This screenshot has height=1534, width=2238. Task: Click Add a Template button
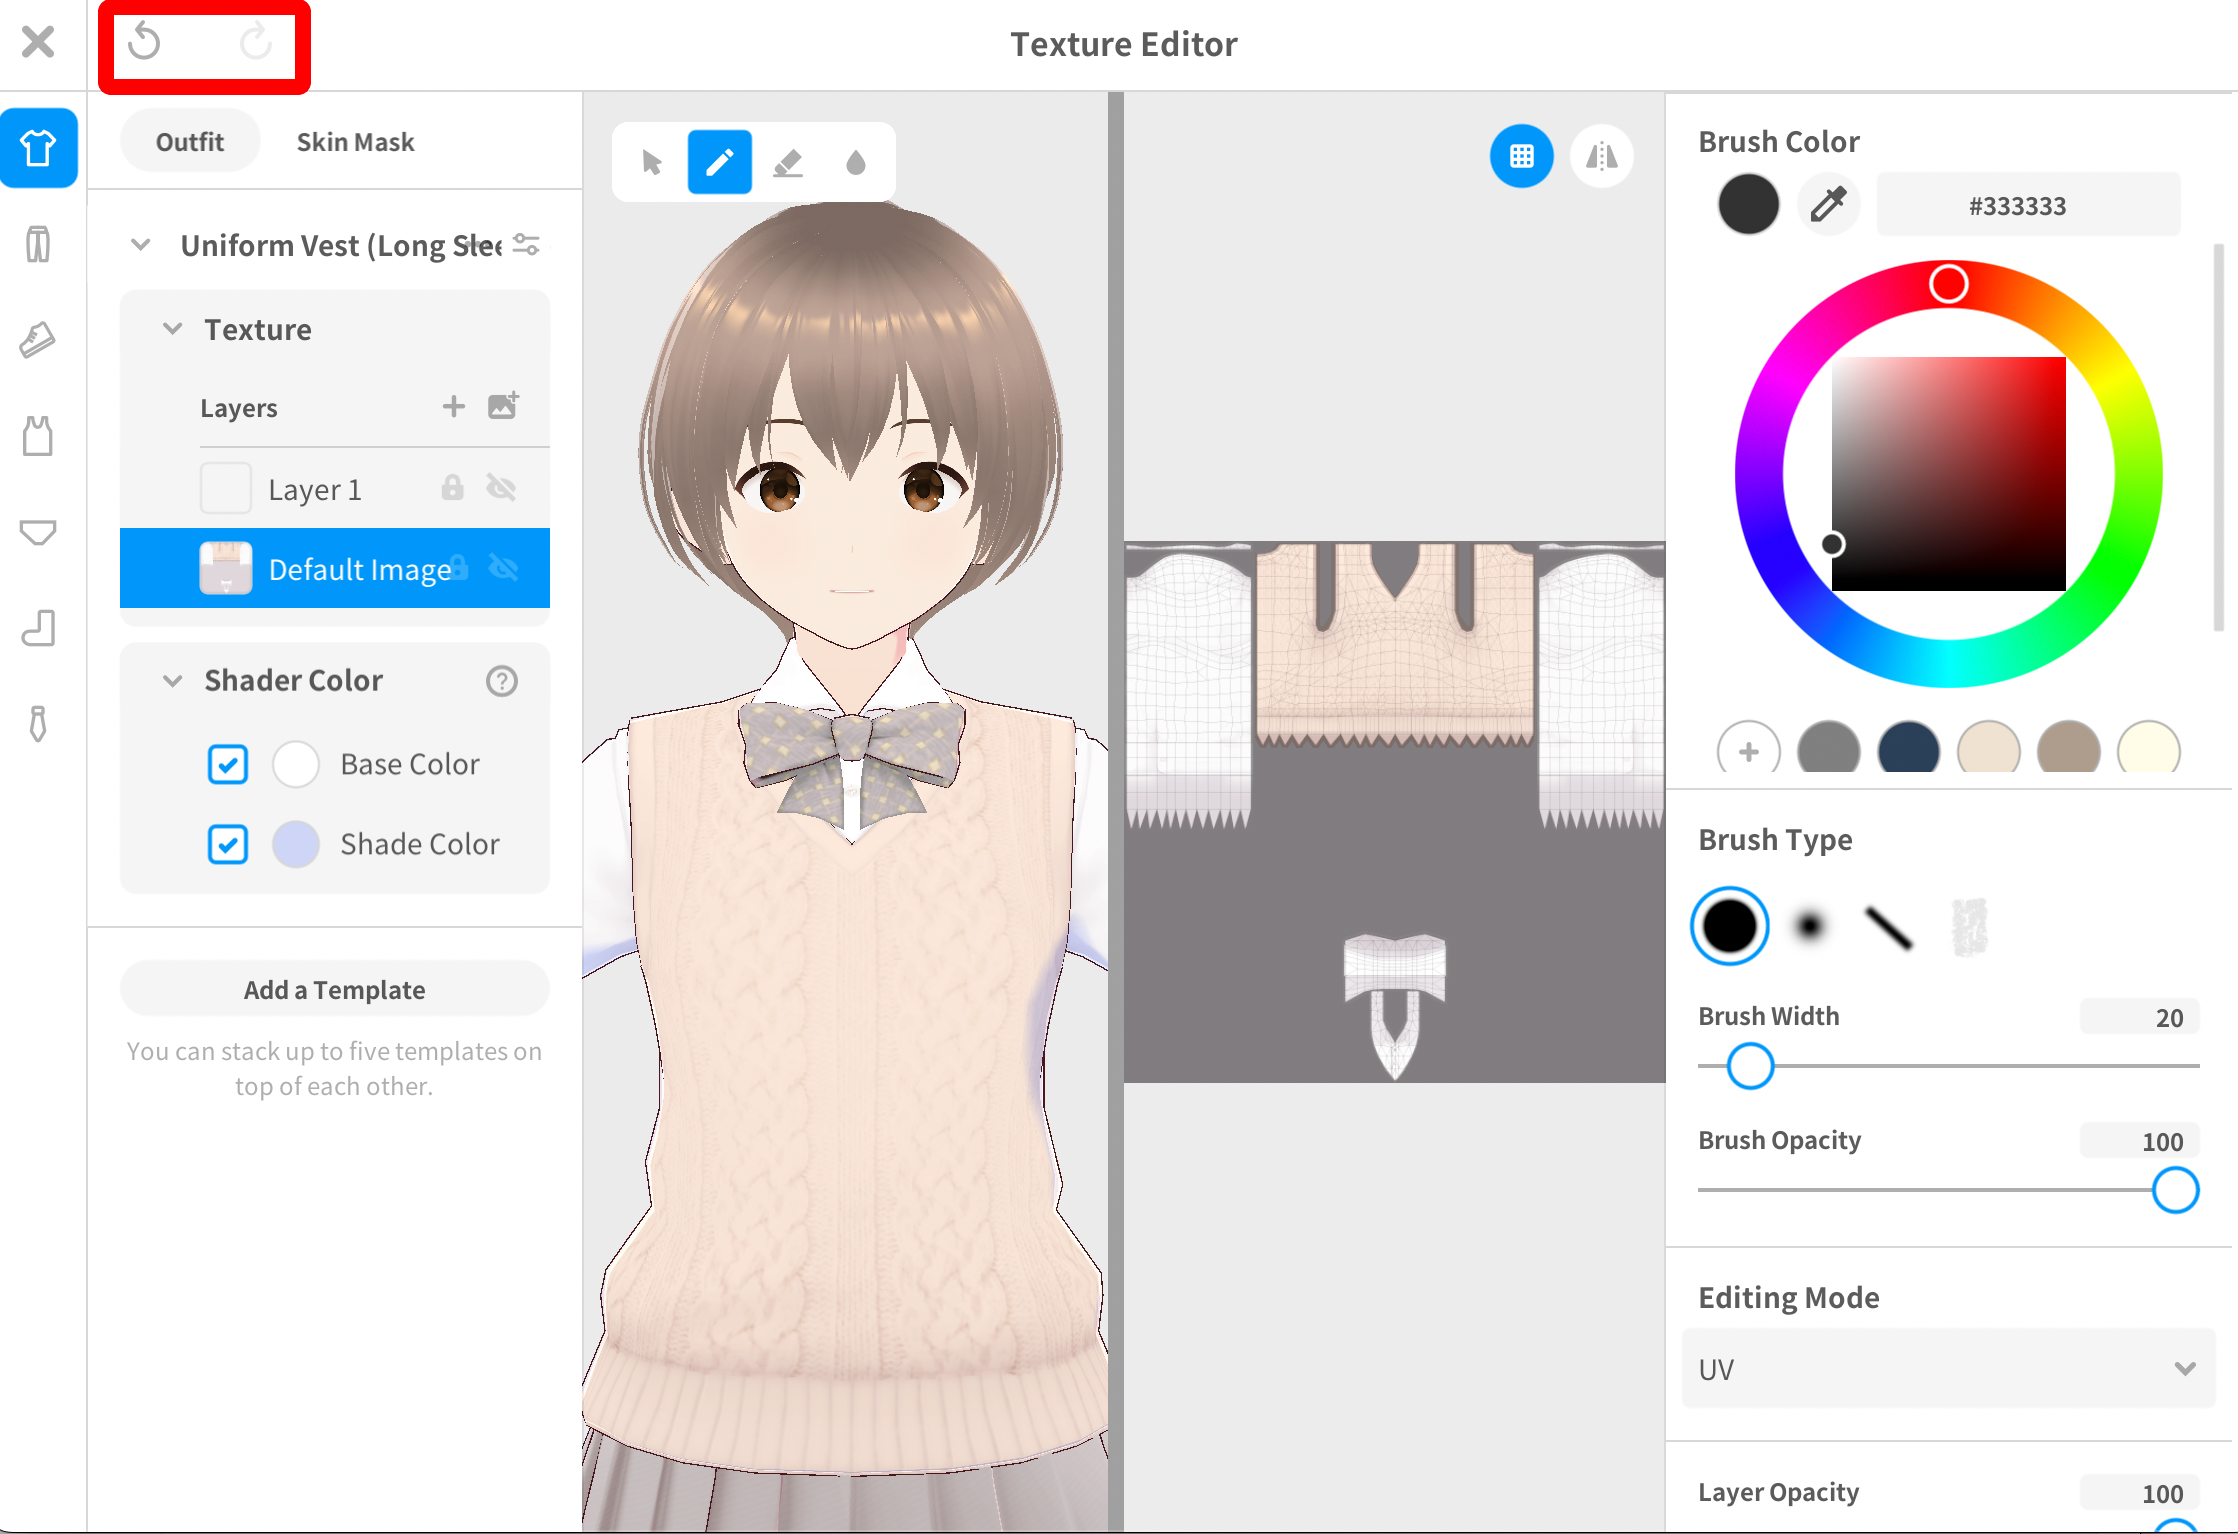(333, 986)
